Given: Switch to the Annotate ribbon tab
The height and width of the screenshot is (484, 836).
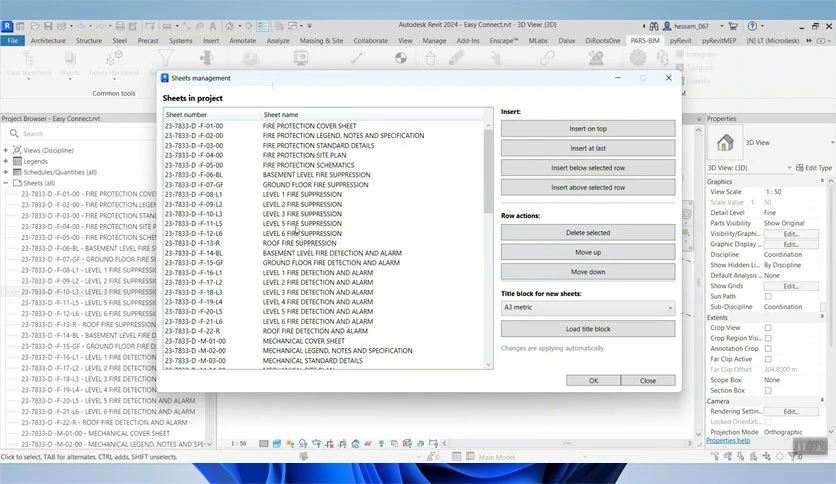Looking at the screenshot, I should pos(243,41).
